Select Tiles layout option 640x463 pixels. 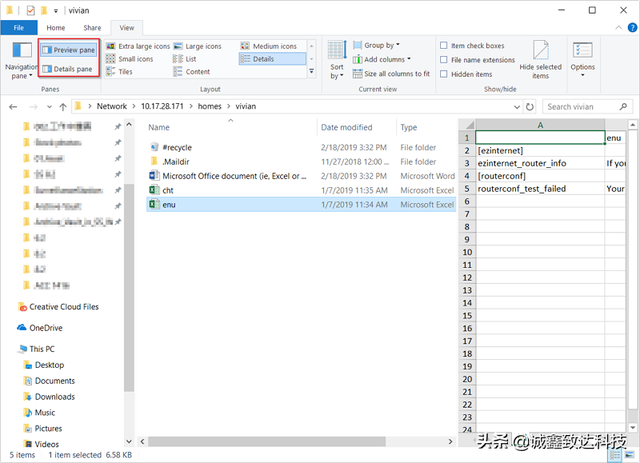119,71
